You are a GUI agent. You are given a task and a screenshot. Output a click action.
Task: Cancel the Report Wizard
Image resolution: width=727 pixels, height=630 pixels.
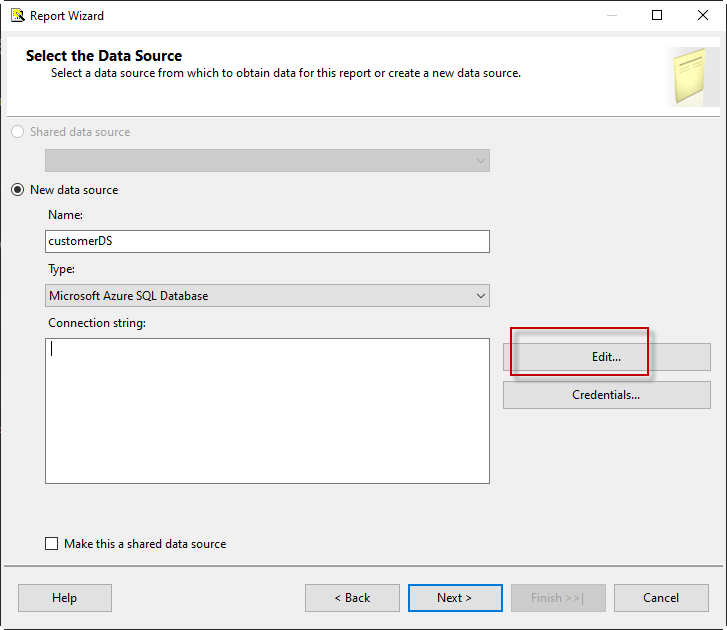[661, 598]
